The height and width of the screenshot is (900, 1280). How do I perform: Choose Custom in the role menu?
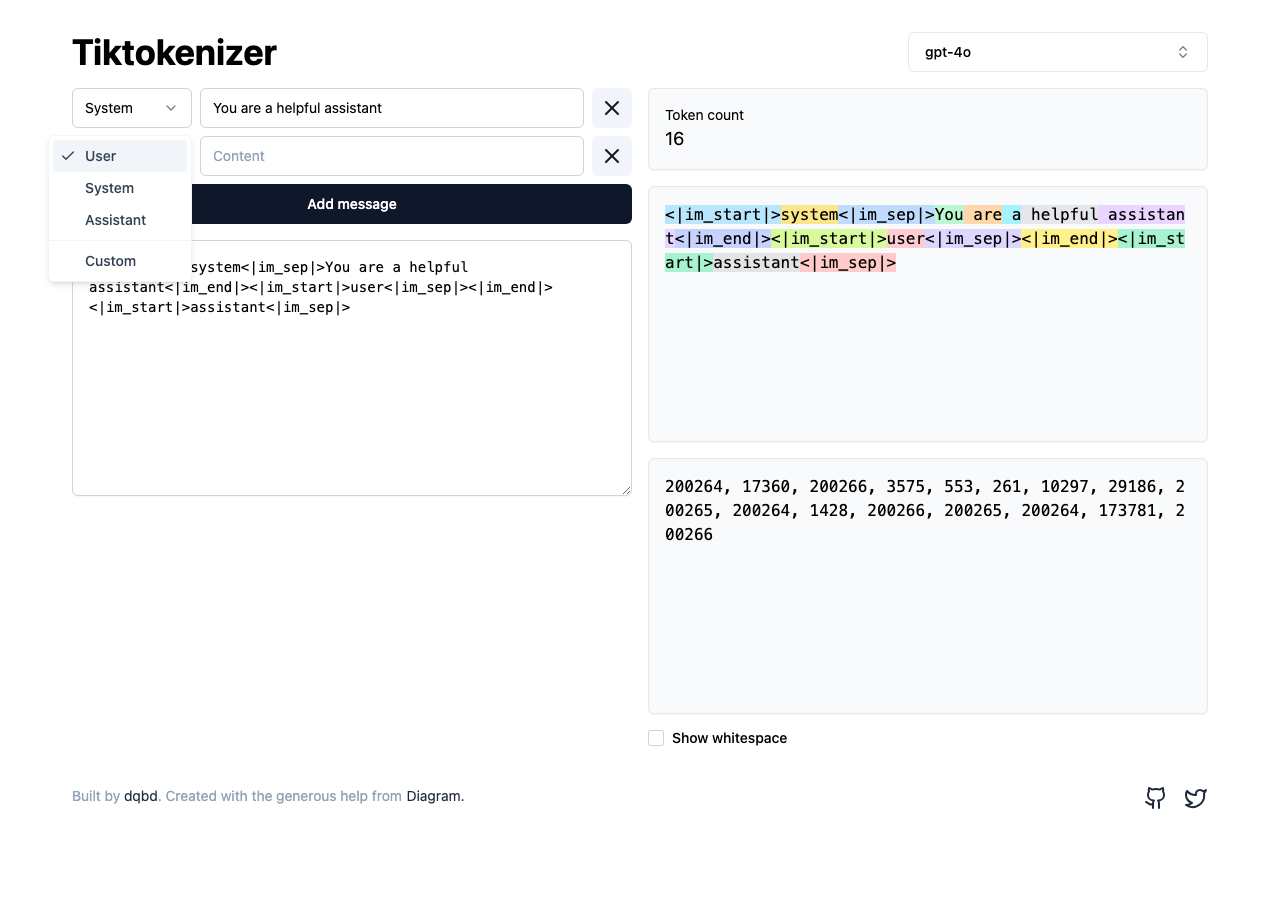[120, 261]
